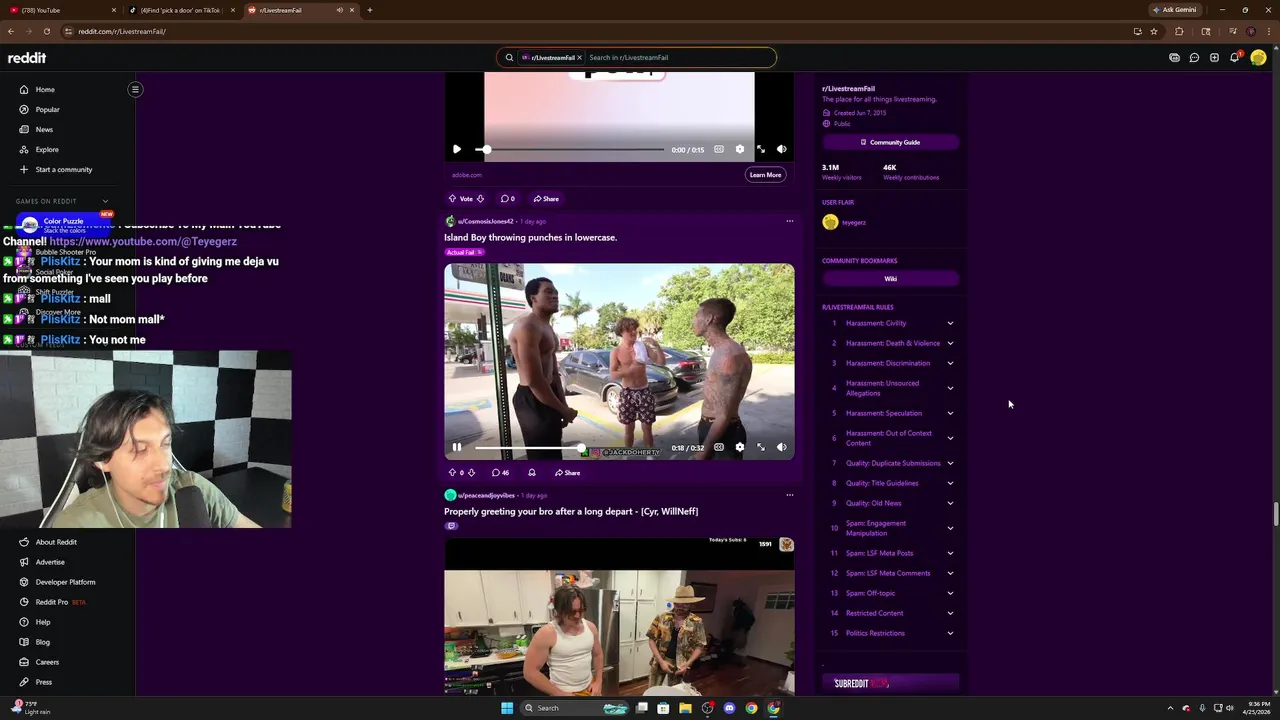1280x720 pixels.
Task: Open the Reddit advertise icon in header
Action: click(x=1174, y=58)
